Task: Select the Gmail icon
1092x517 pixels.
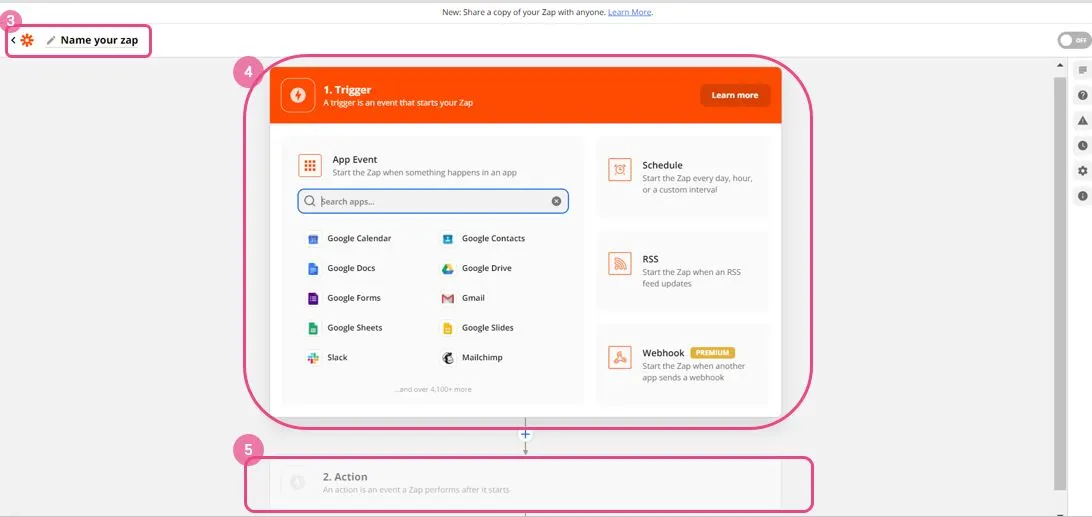Action: click(x=448, y=298)
